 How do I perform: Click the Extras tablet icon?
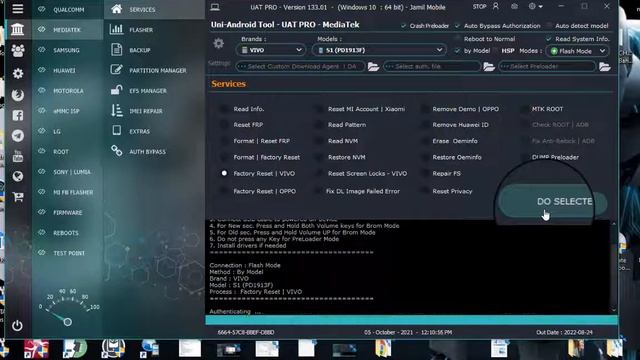click(x=116, y=130)
